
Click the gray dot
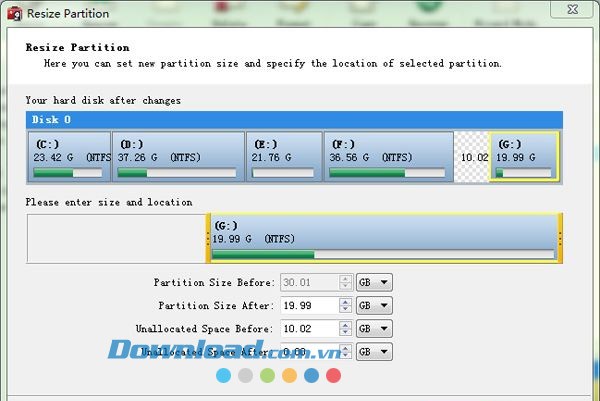[x=245, y=375]
